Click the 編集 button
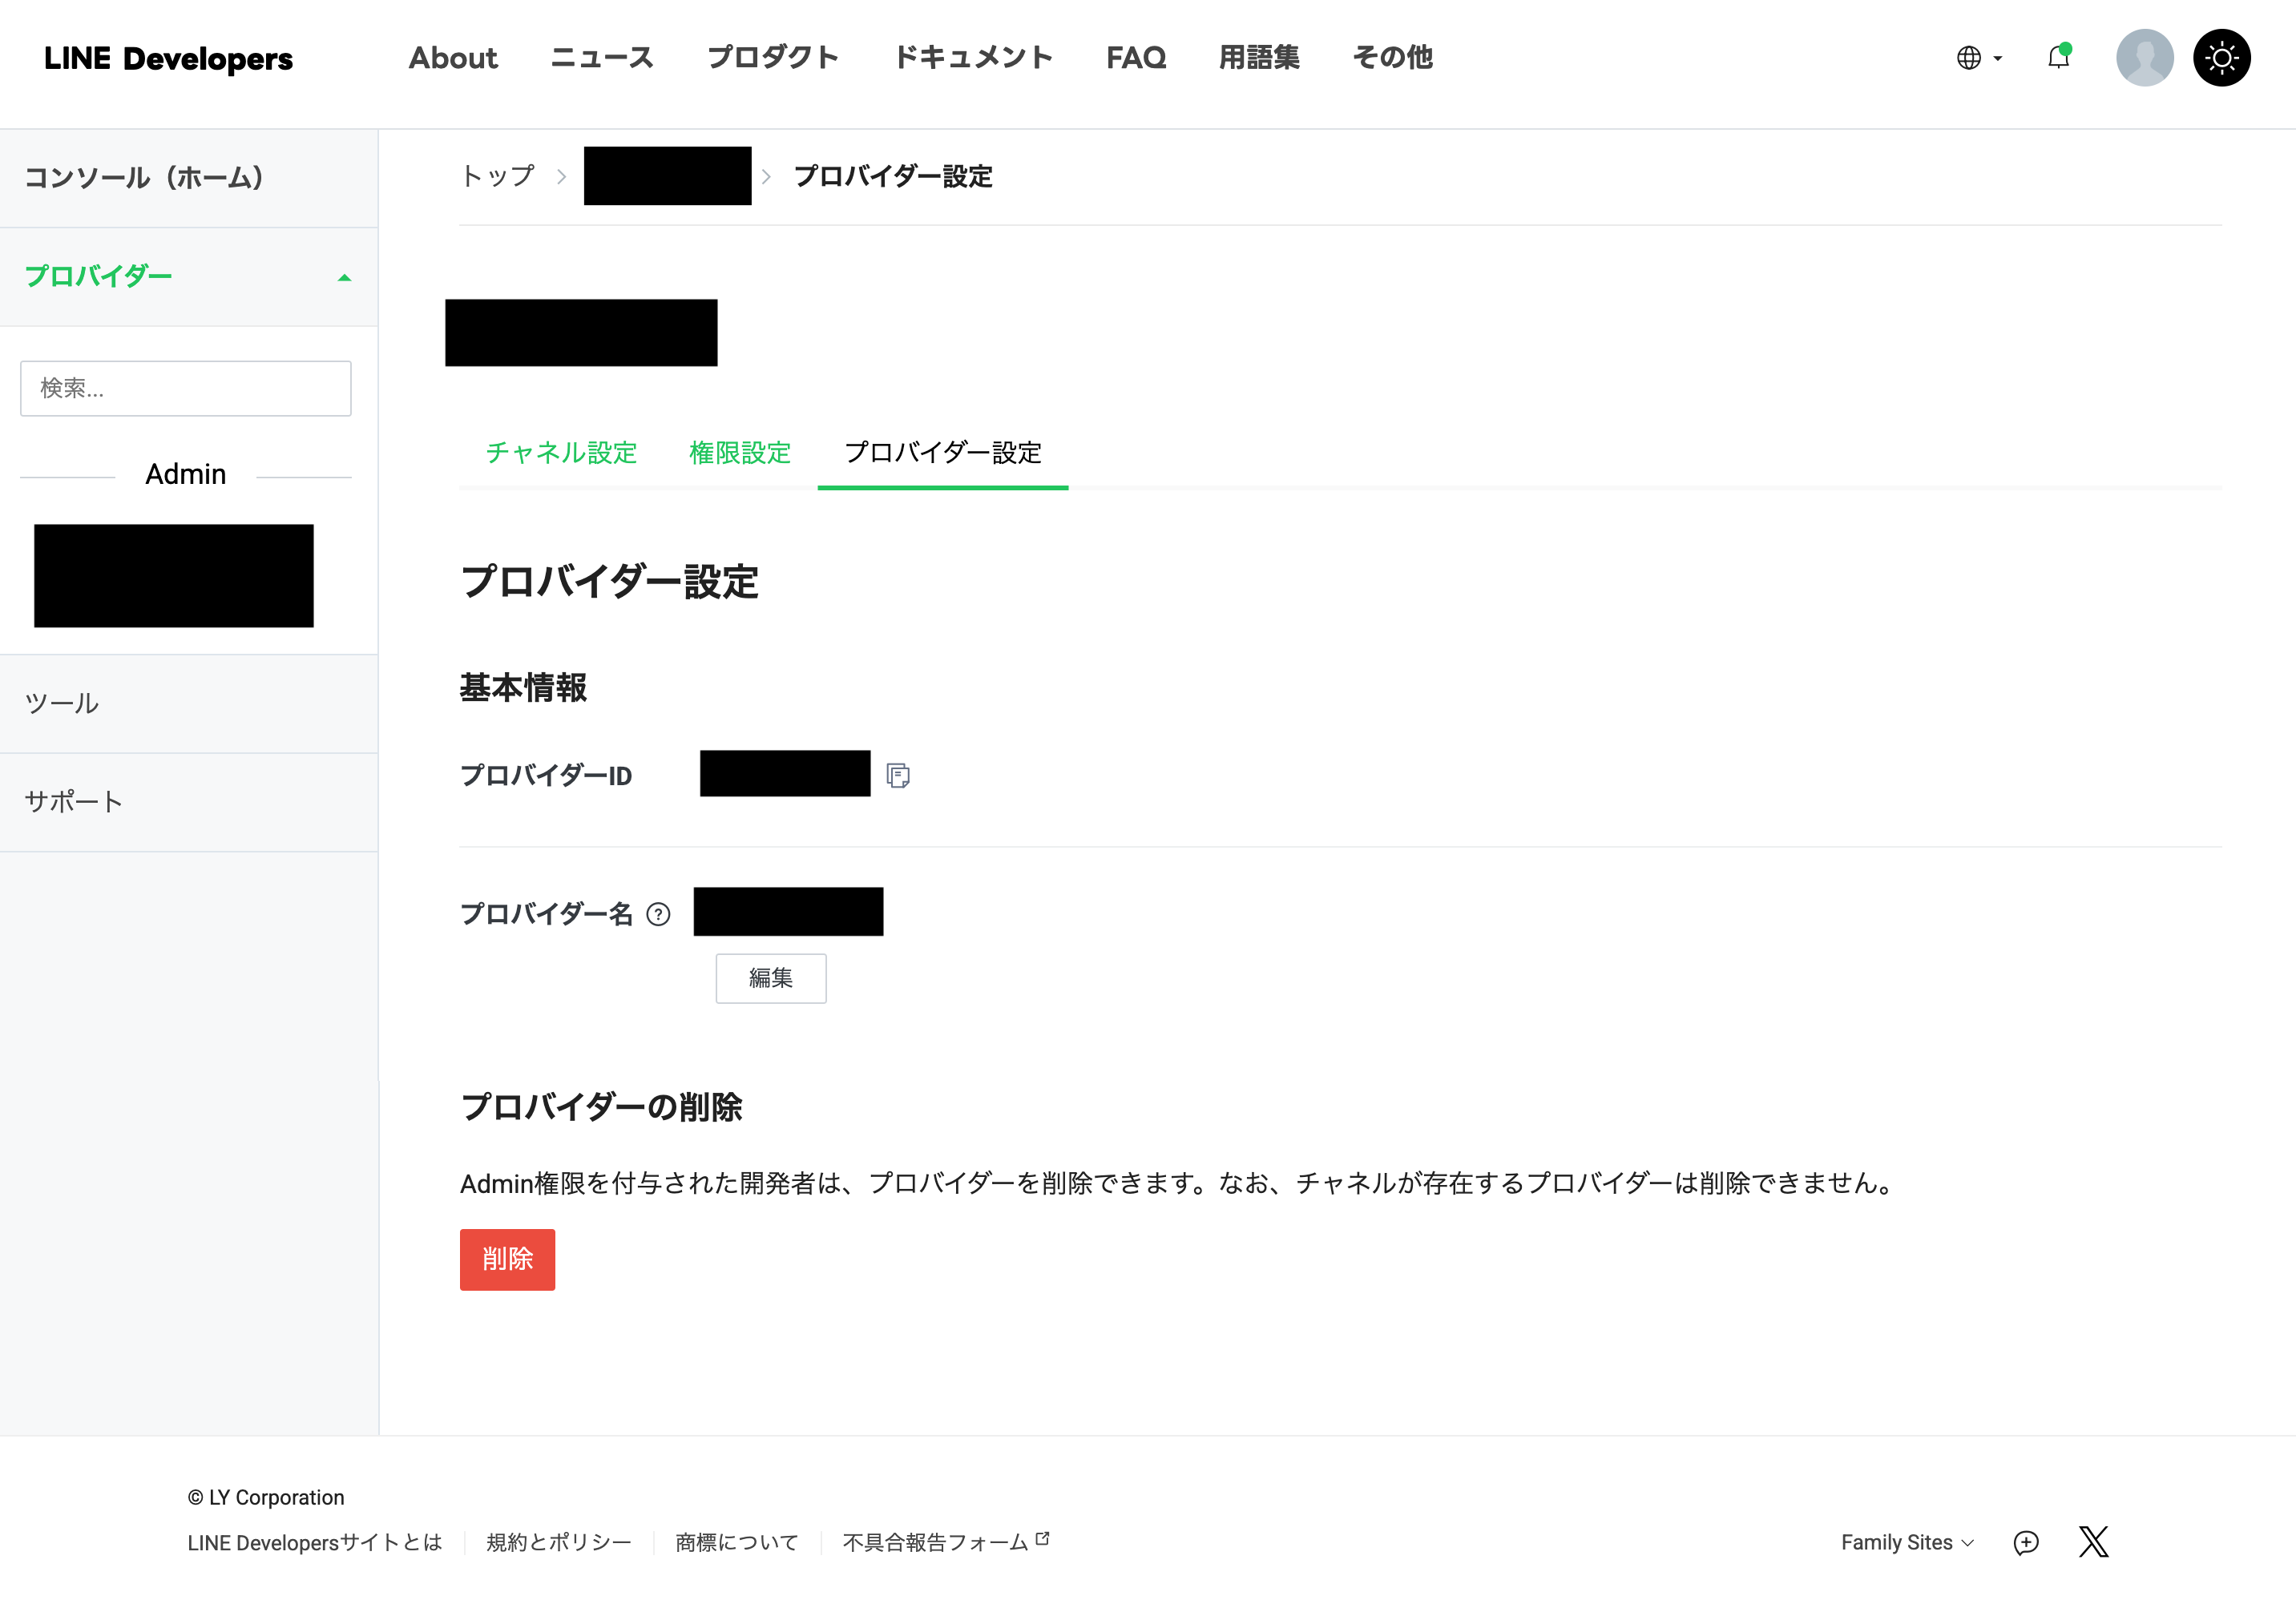Image resolution: width=2296 pixels, height=1600 pixels. coord(770,978)
